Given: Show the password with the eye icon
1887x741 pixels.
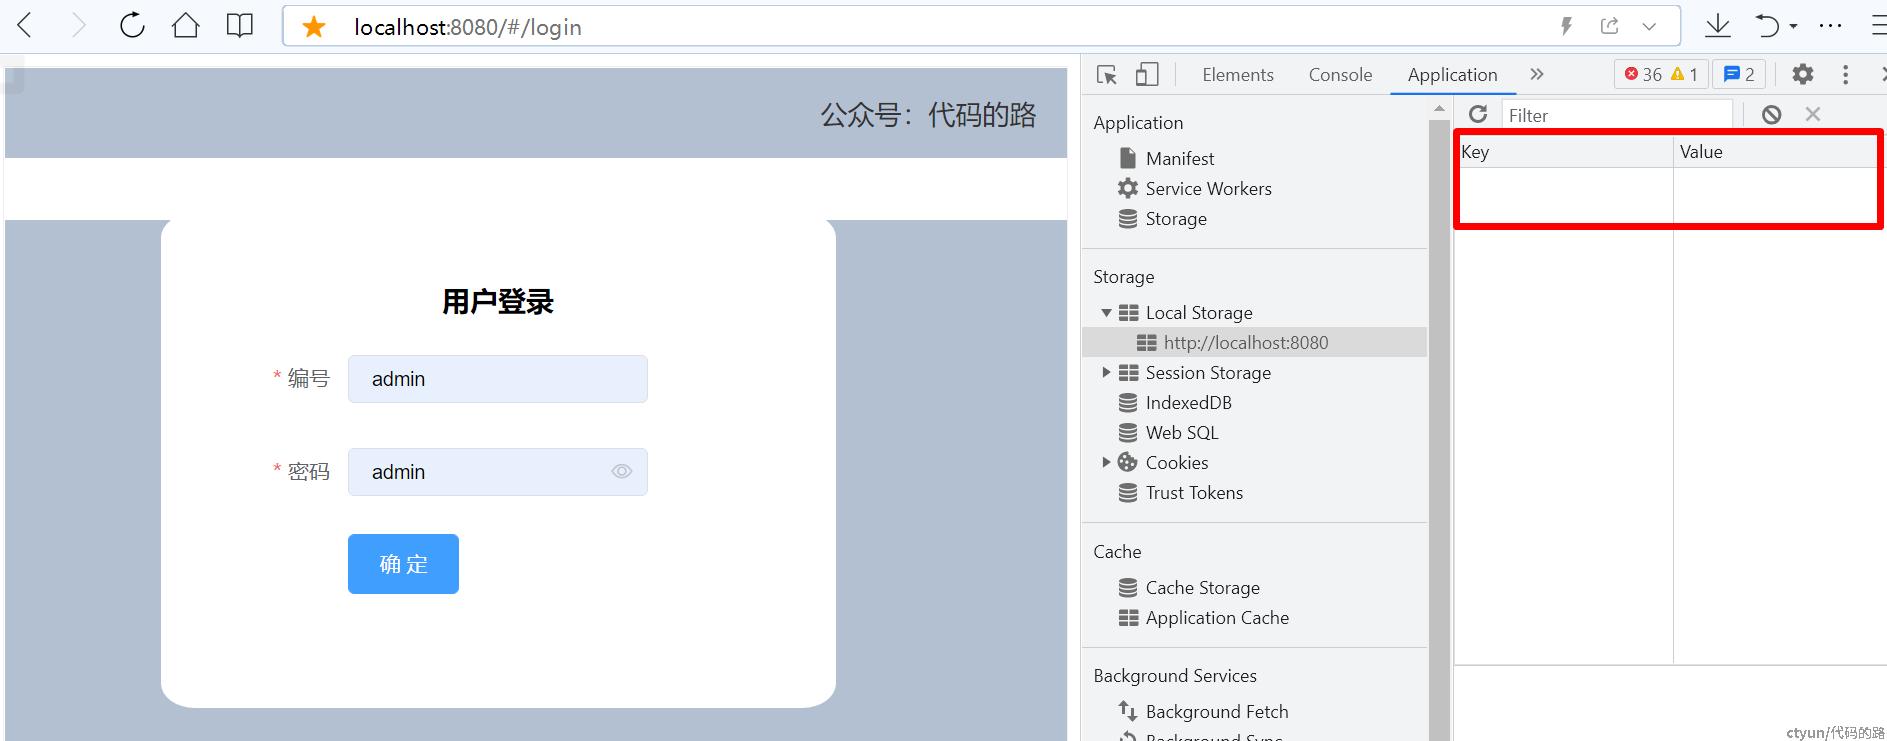Looking at the screenshot, I should coord(621,472).
